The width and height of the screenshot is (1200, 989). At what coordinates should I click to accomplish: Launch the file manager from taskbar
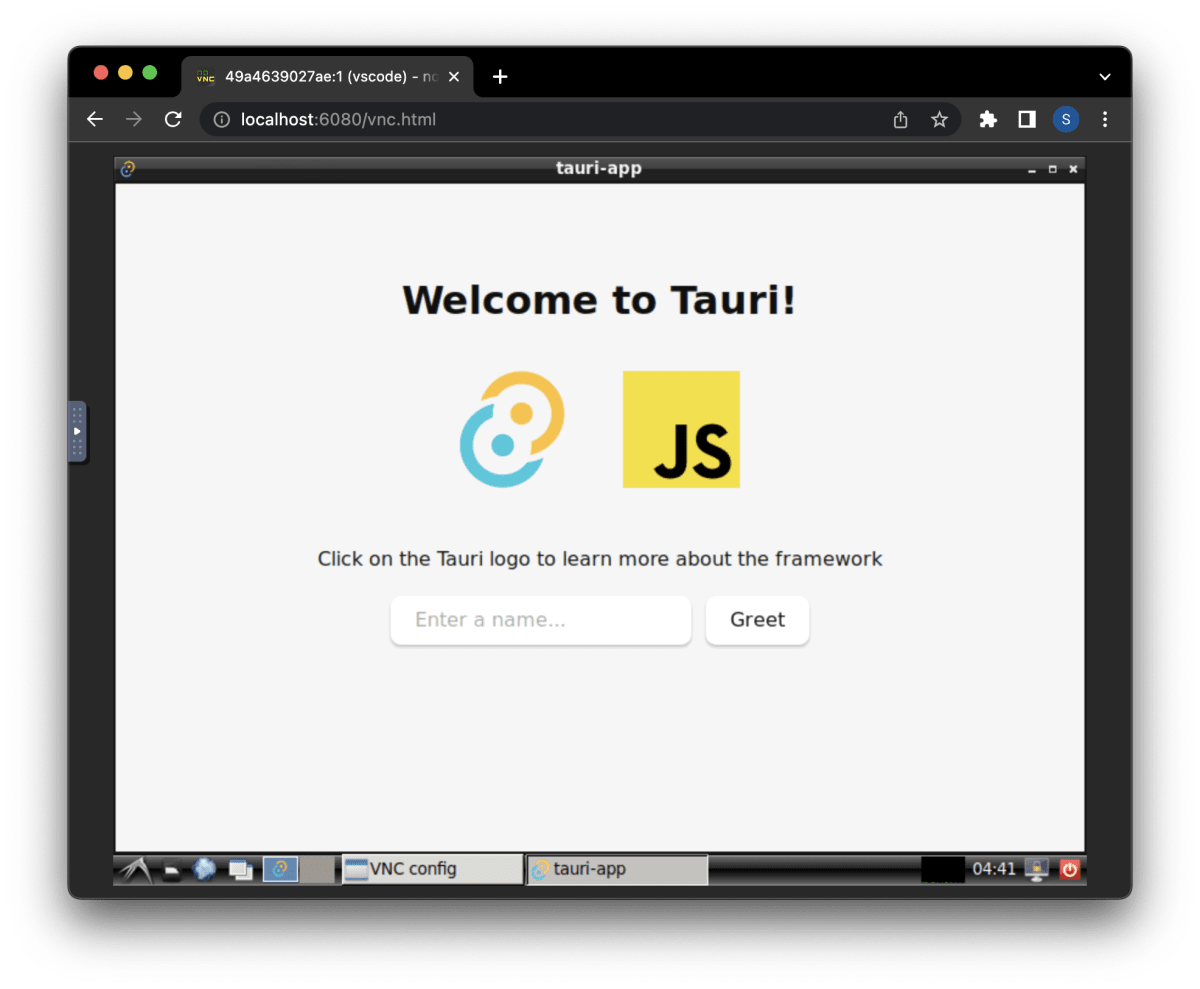pyautogui.click(x=173, y=870)
